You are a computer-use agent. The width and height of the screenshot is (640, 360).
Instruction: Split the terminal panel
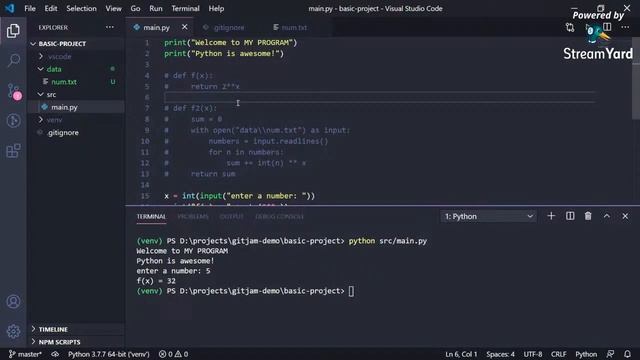click(570, 216)
